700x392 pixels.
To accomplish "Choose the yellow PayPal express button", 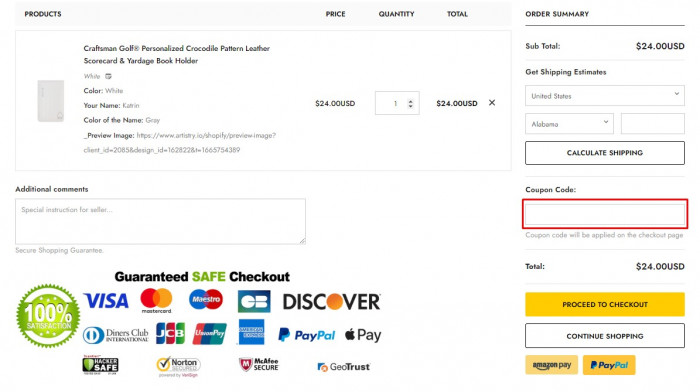I will pos(609,365).
